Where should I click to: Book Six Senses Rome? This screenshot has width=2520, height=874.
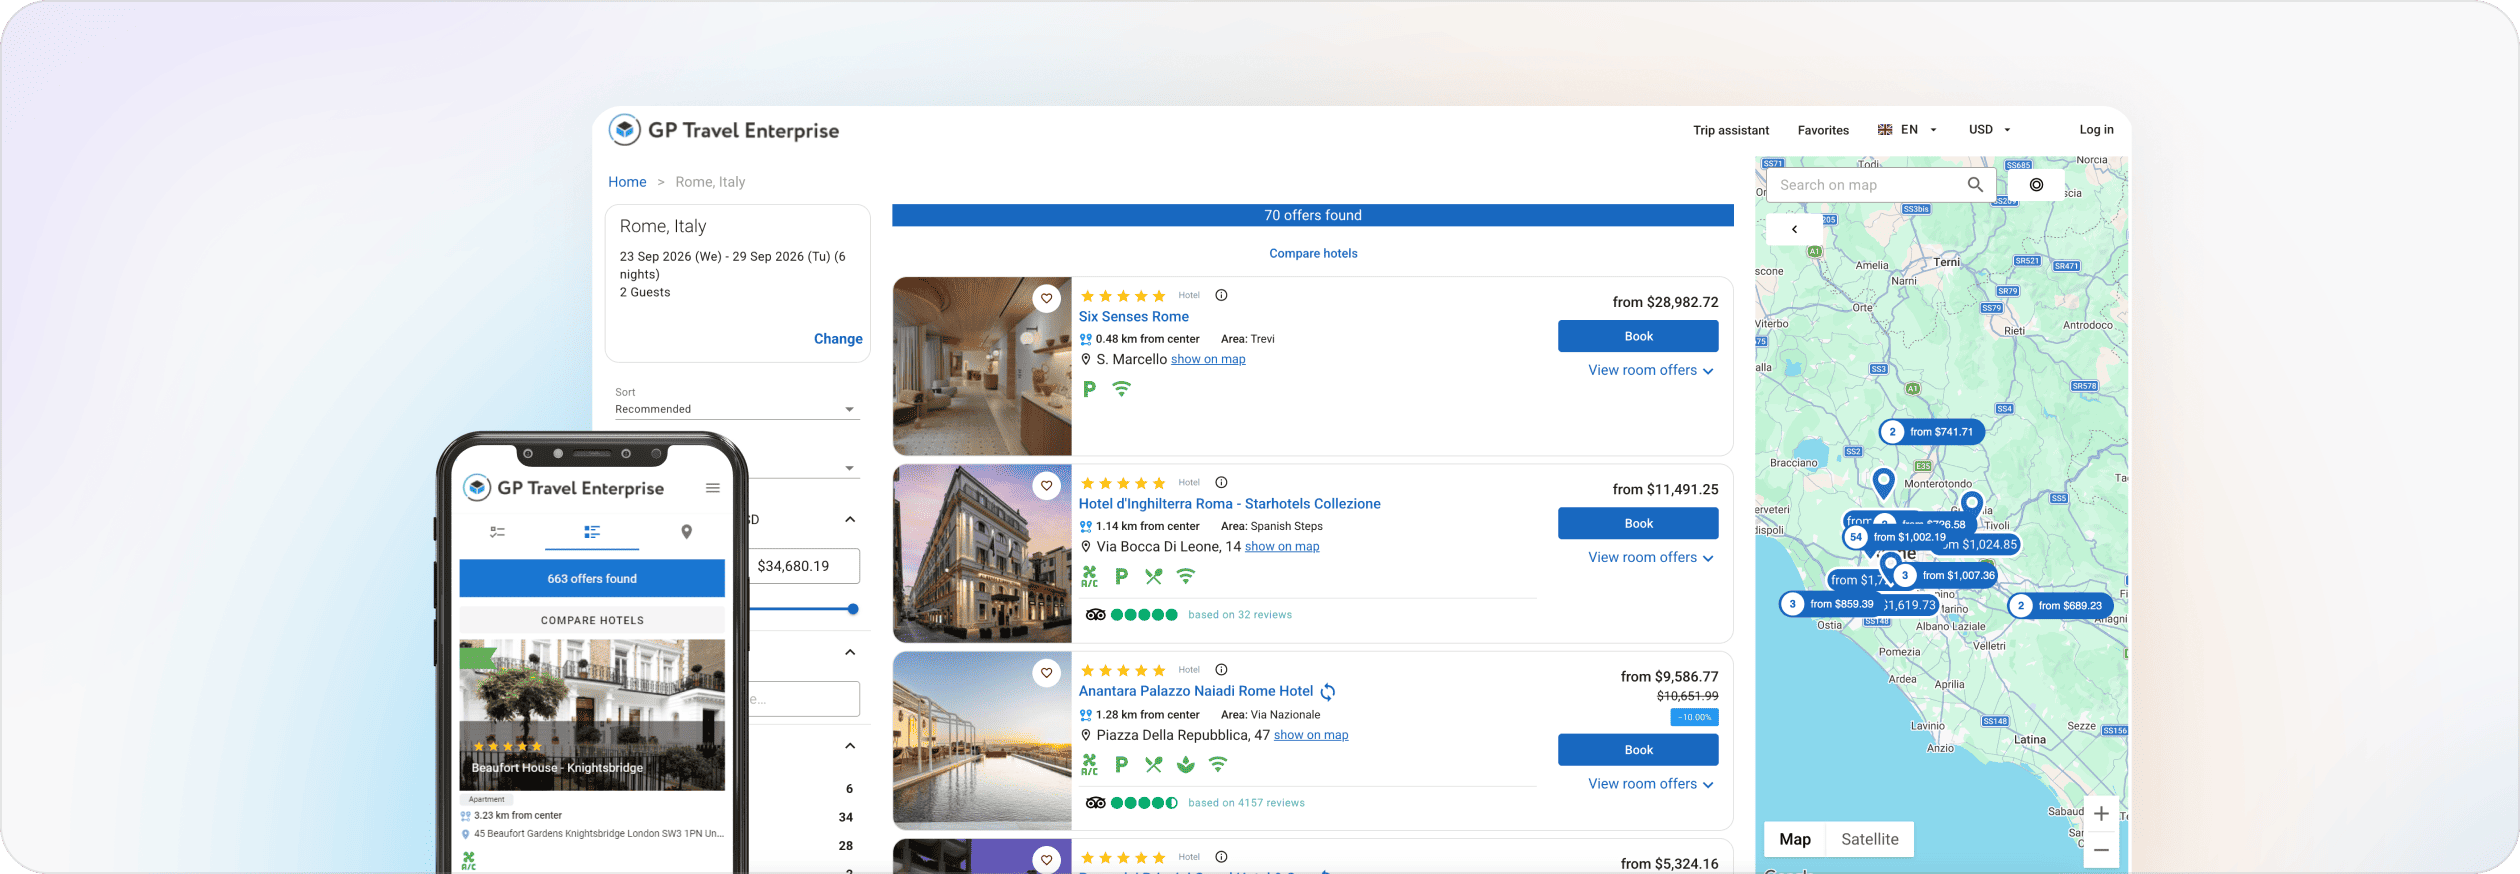click(x=1638, y=336)
